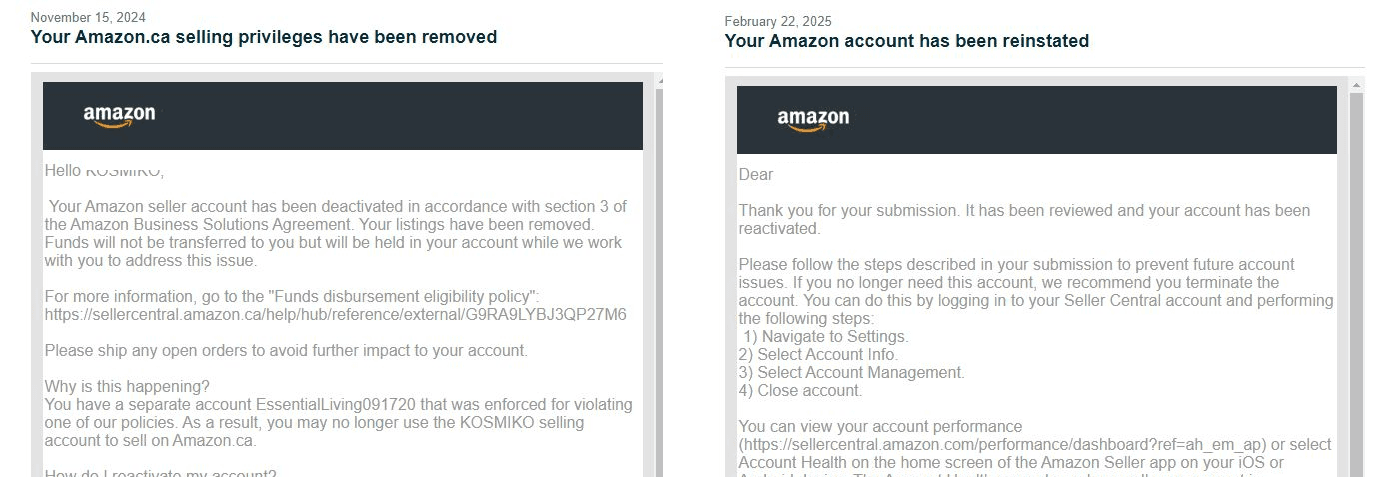Click the 'Why is this happening?' line
Image resolution: width=1399 pixels, height=477 pixels.
coord(127,387)
